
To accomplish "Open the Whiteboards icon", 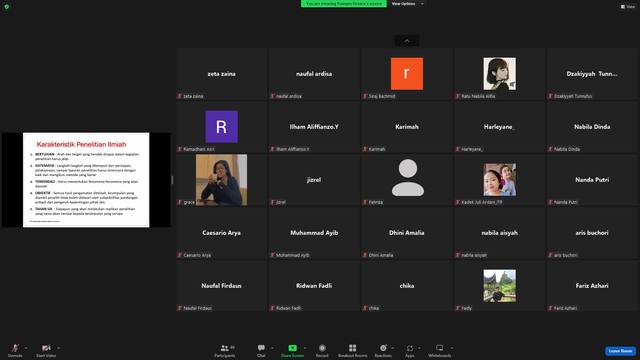I will [x=440, y=348].
